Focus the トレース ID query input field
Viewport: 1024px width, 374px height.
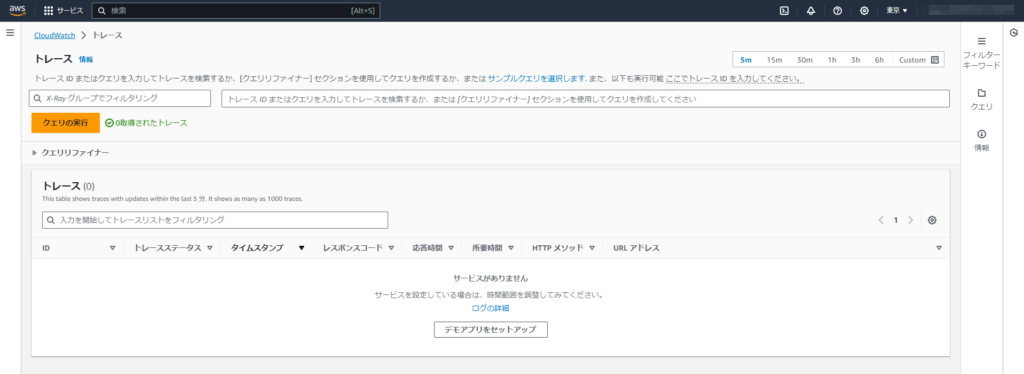(585, 99)
